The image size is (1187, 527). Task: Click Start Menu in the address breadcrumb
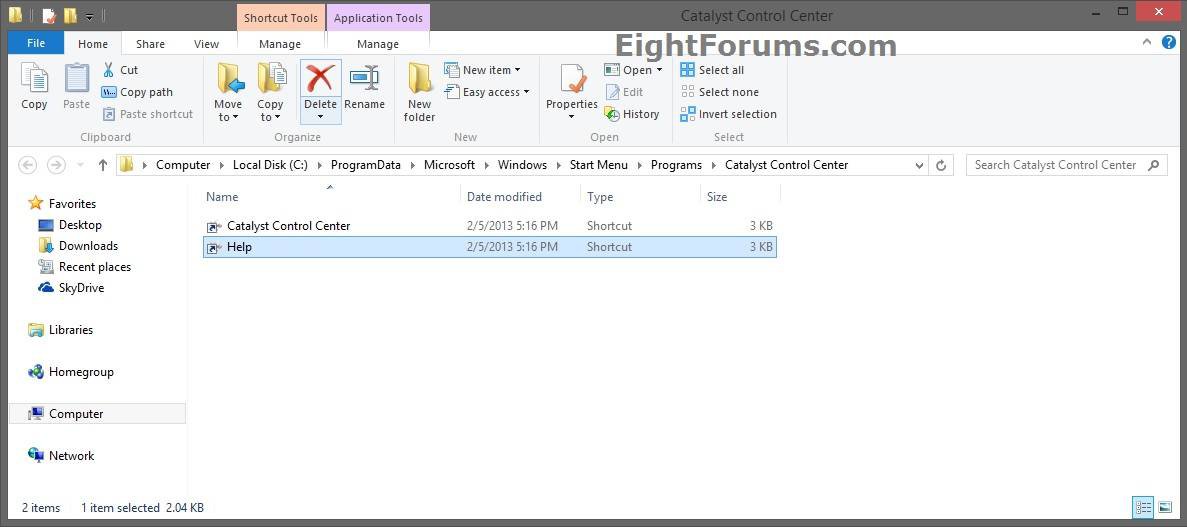tap(599, 165)
